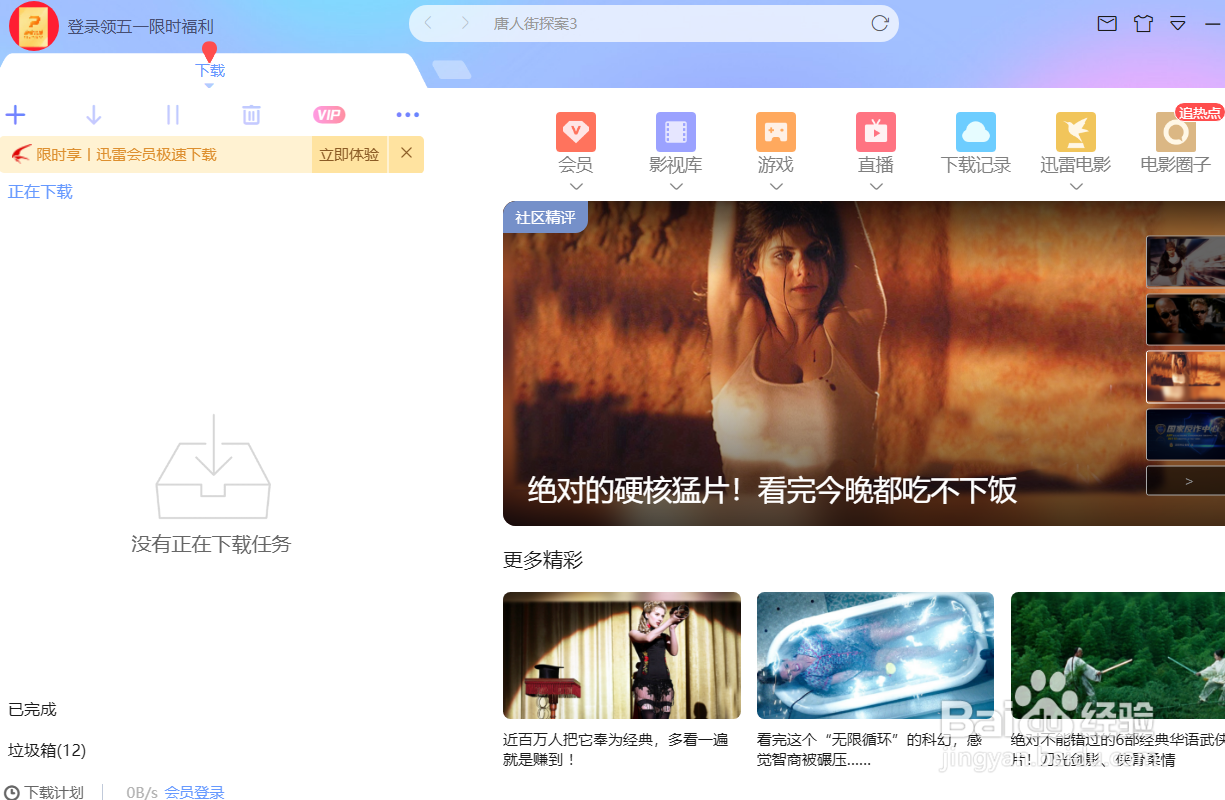Click the pause downloads icon
The image size is (1225, 800).
172,115
